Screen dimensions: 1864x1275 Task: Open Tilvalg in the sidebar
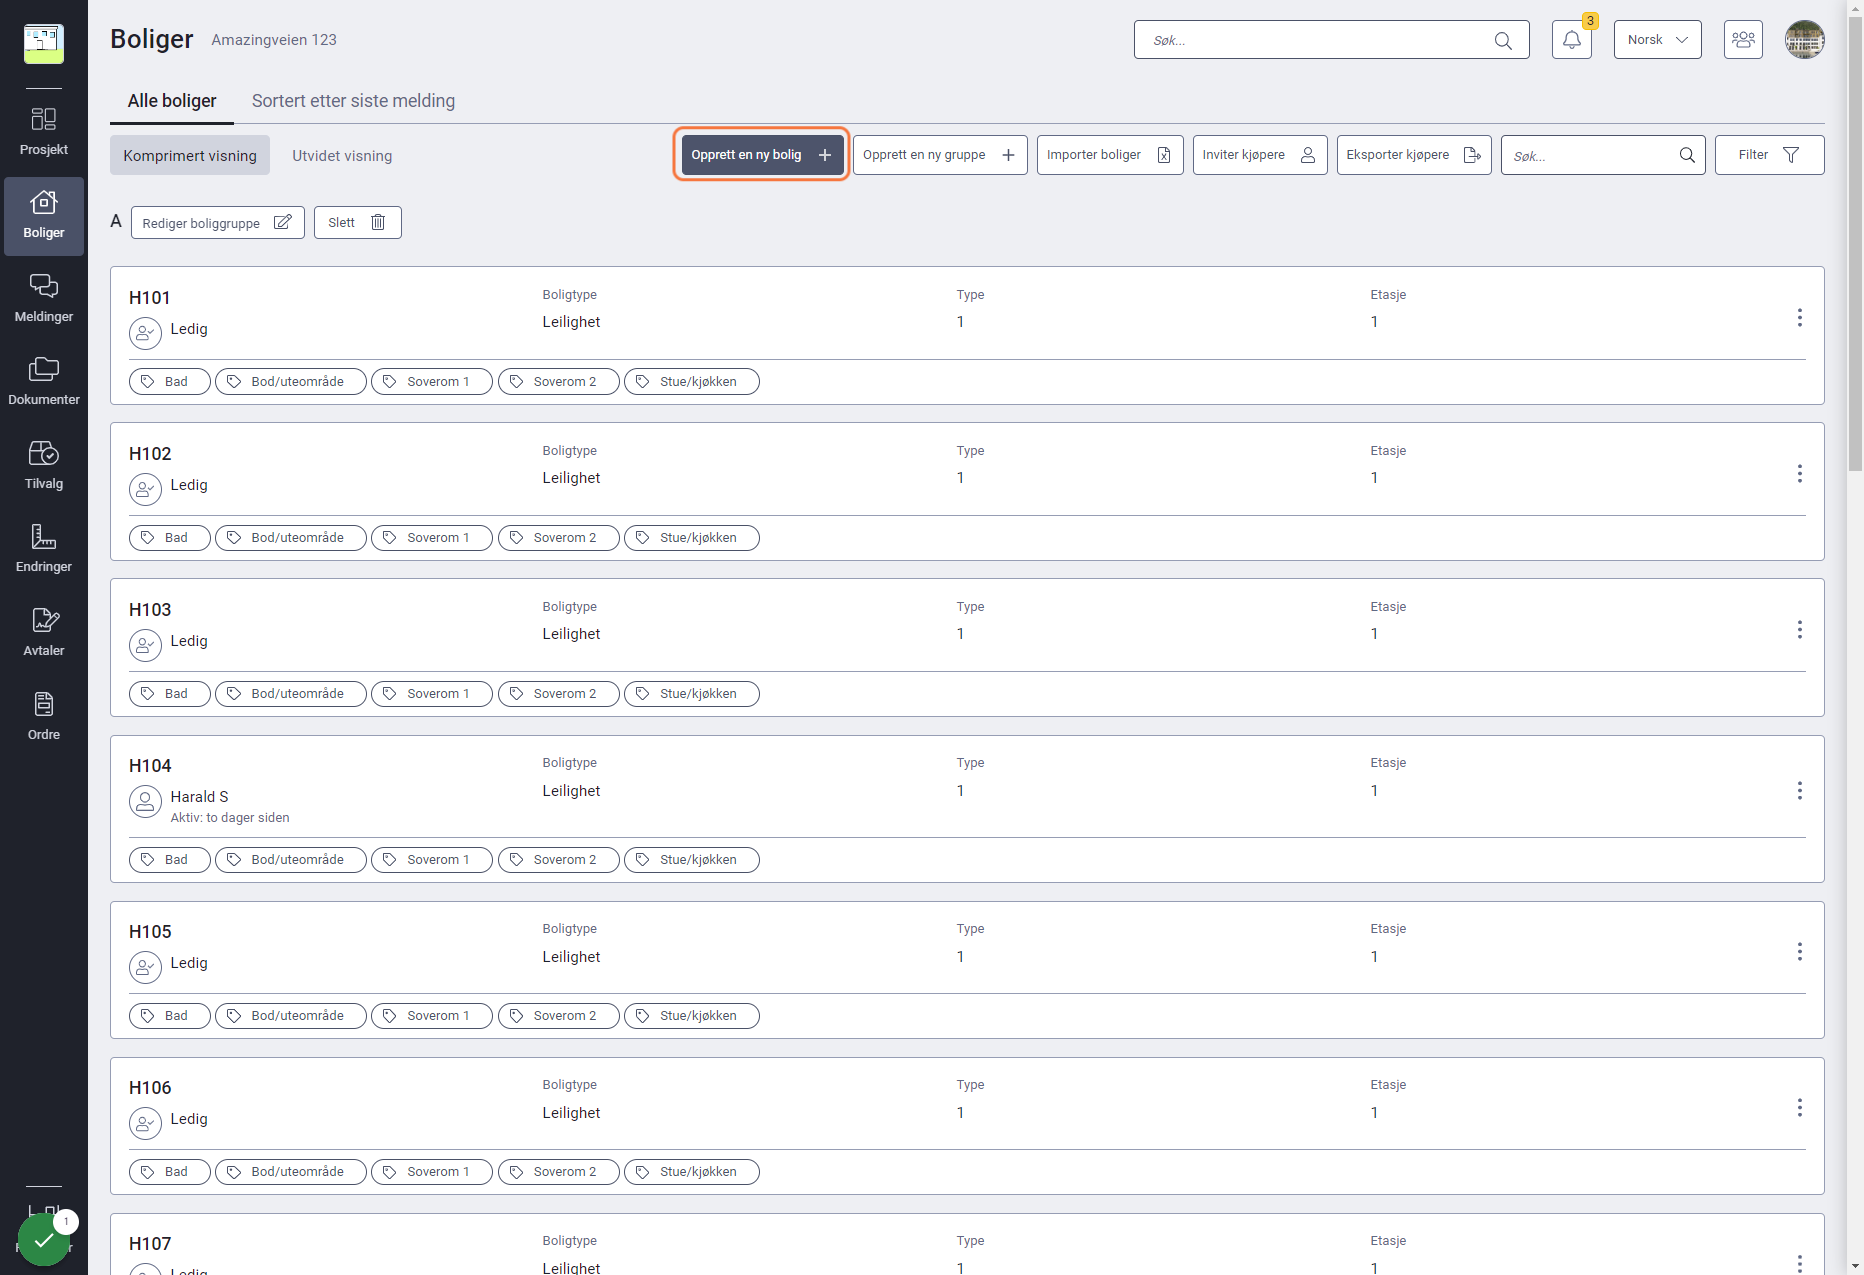44,466
